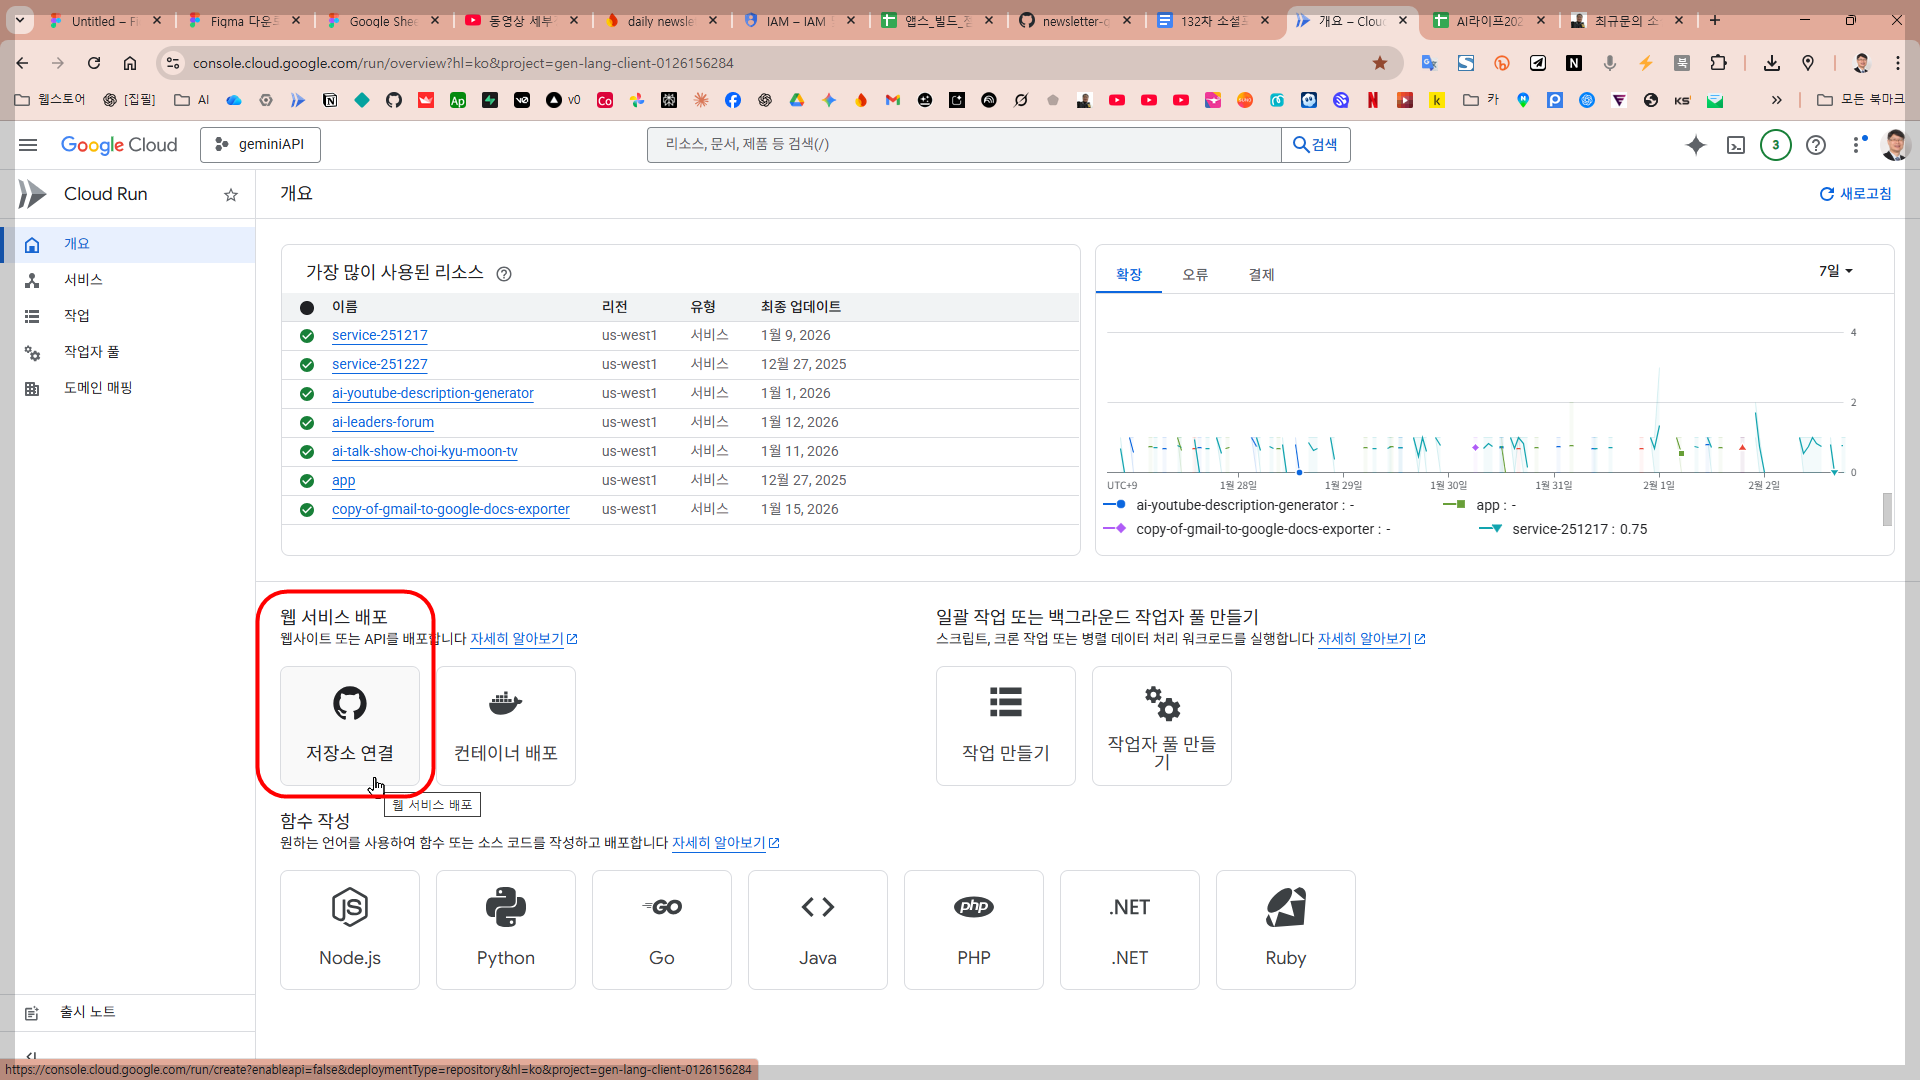
Task: Click the 새로고침 refresh button
Action: coord(1855,194)
